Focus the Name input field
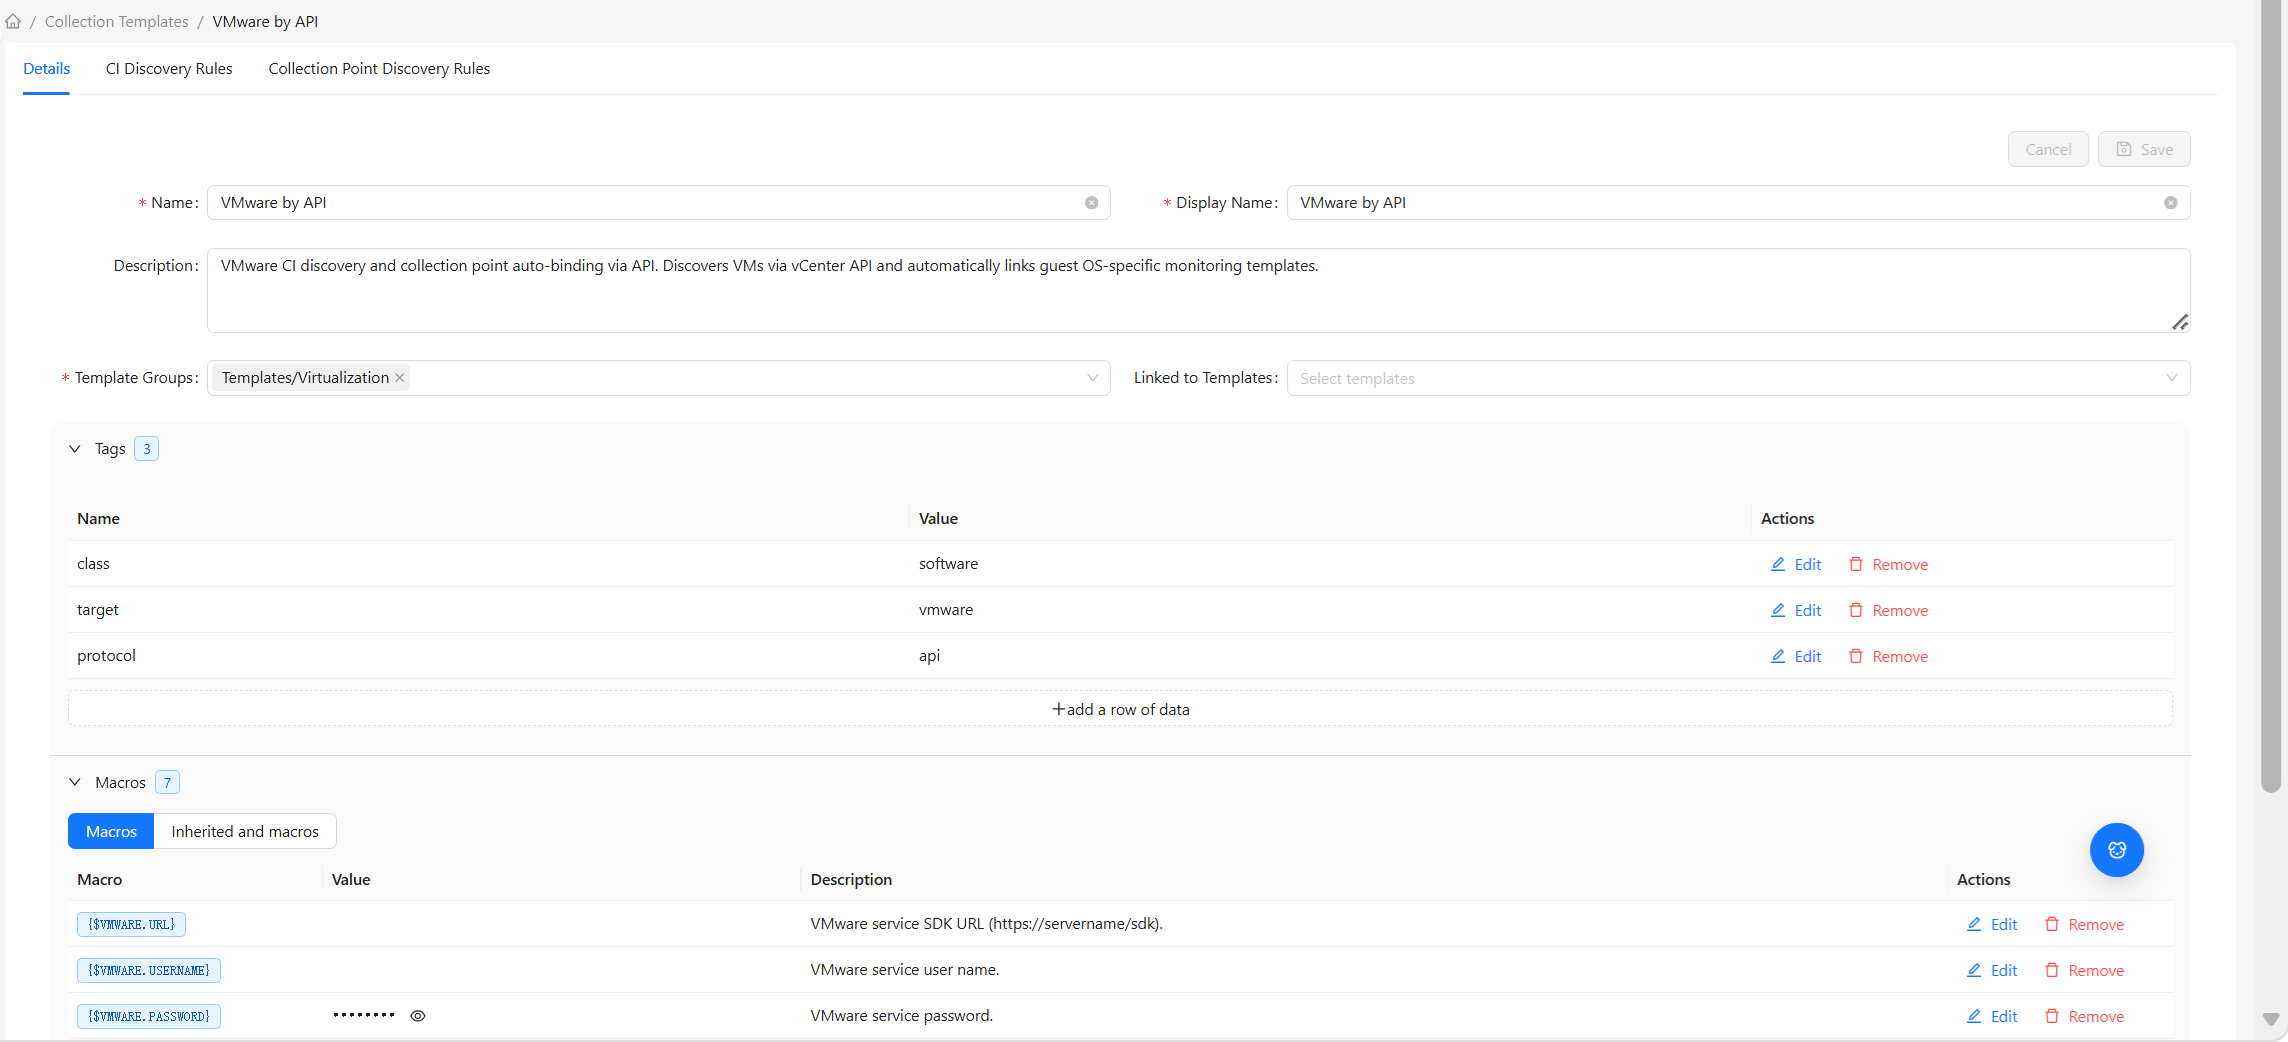The height and width of the screenshot is (1042, 2288). pos(658,203)
